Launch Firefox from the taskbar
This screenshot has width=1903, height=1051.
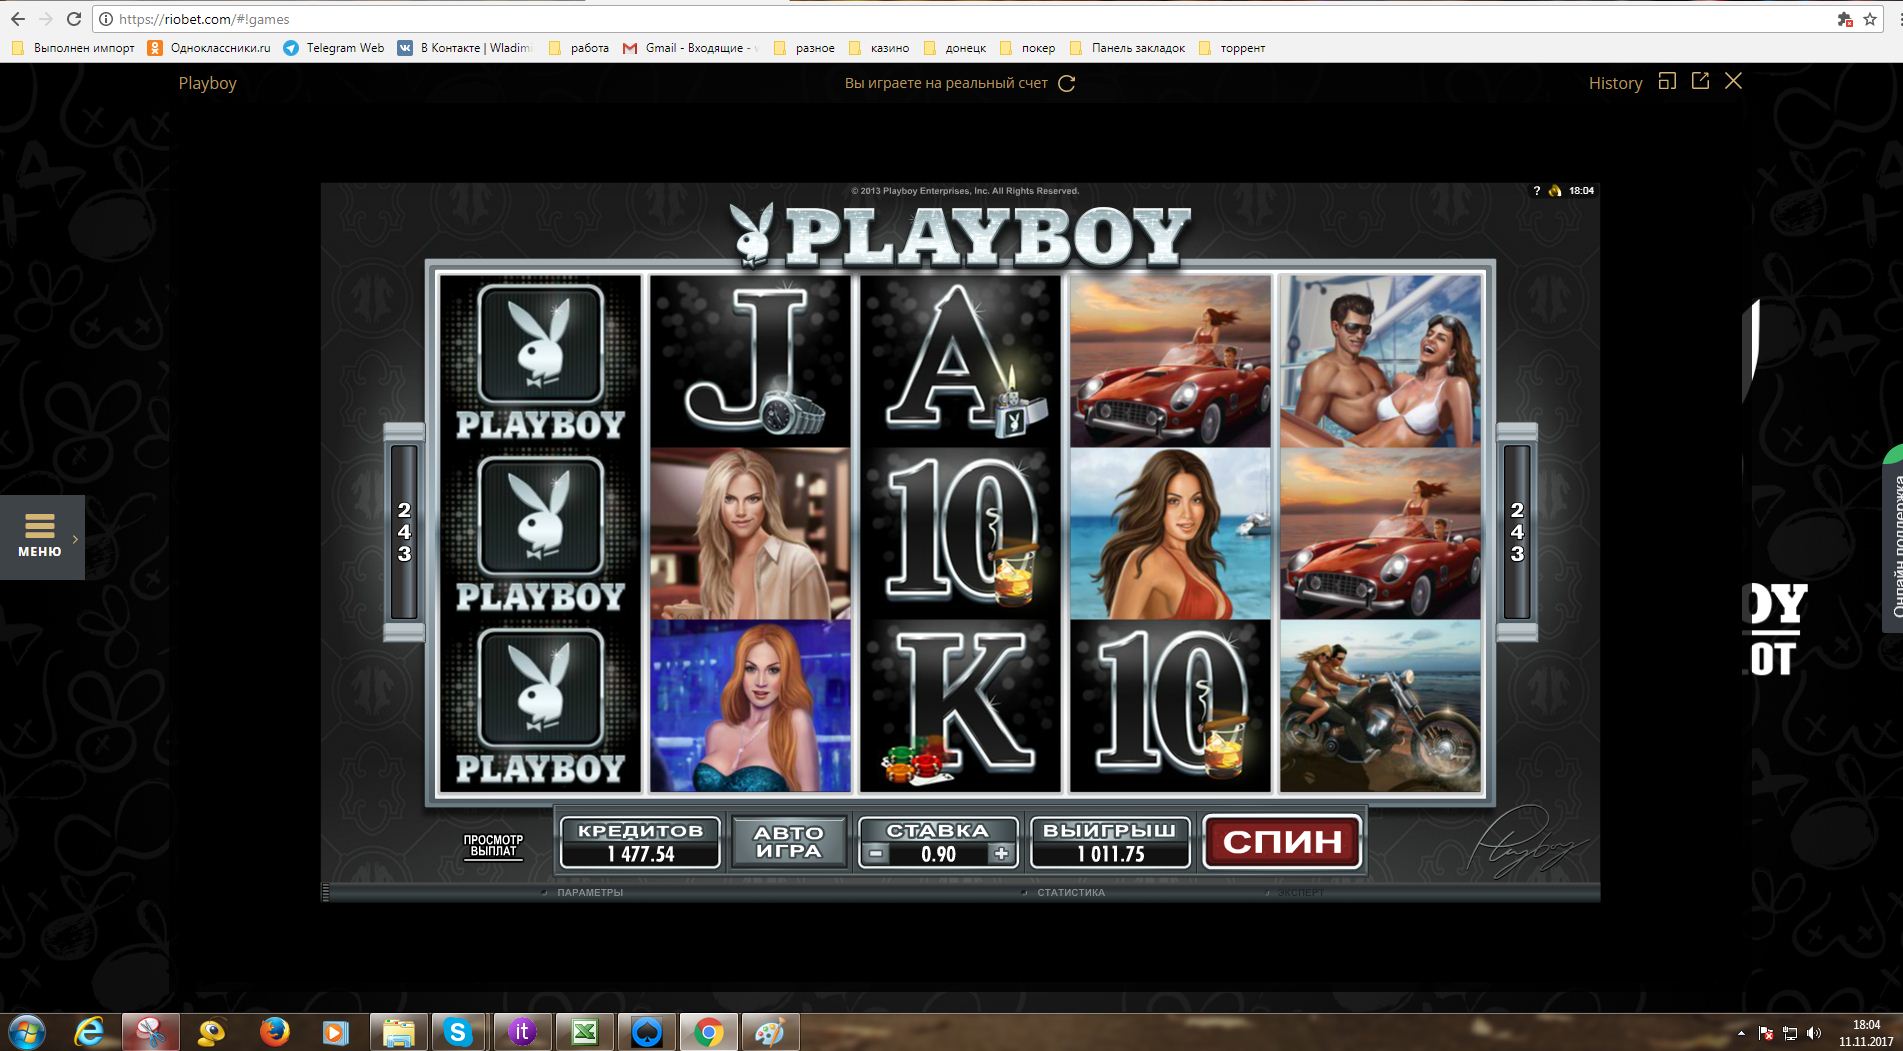click(274, 1032)
